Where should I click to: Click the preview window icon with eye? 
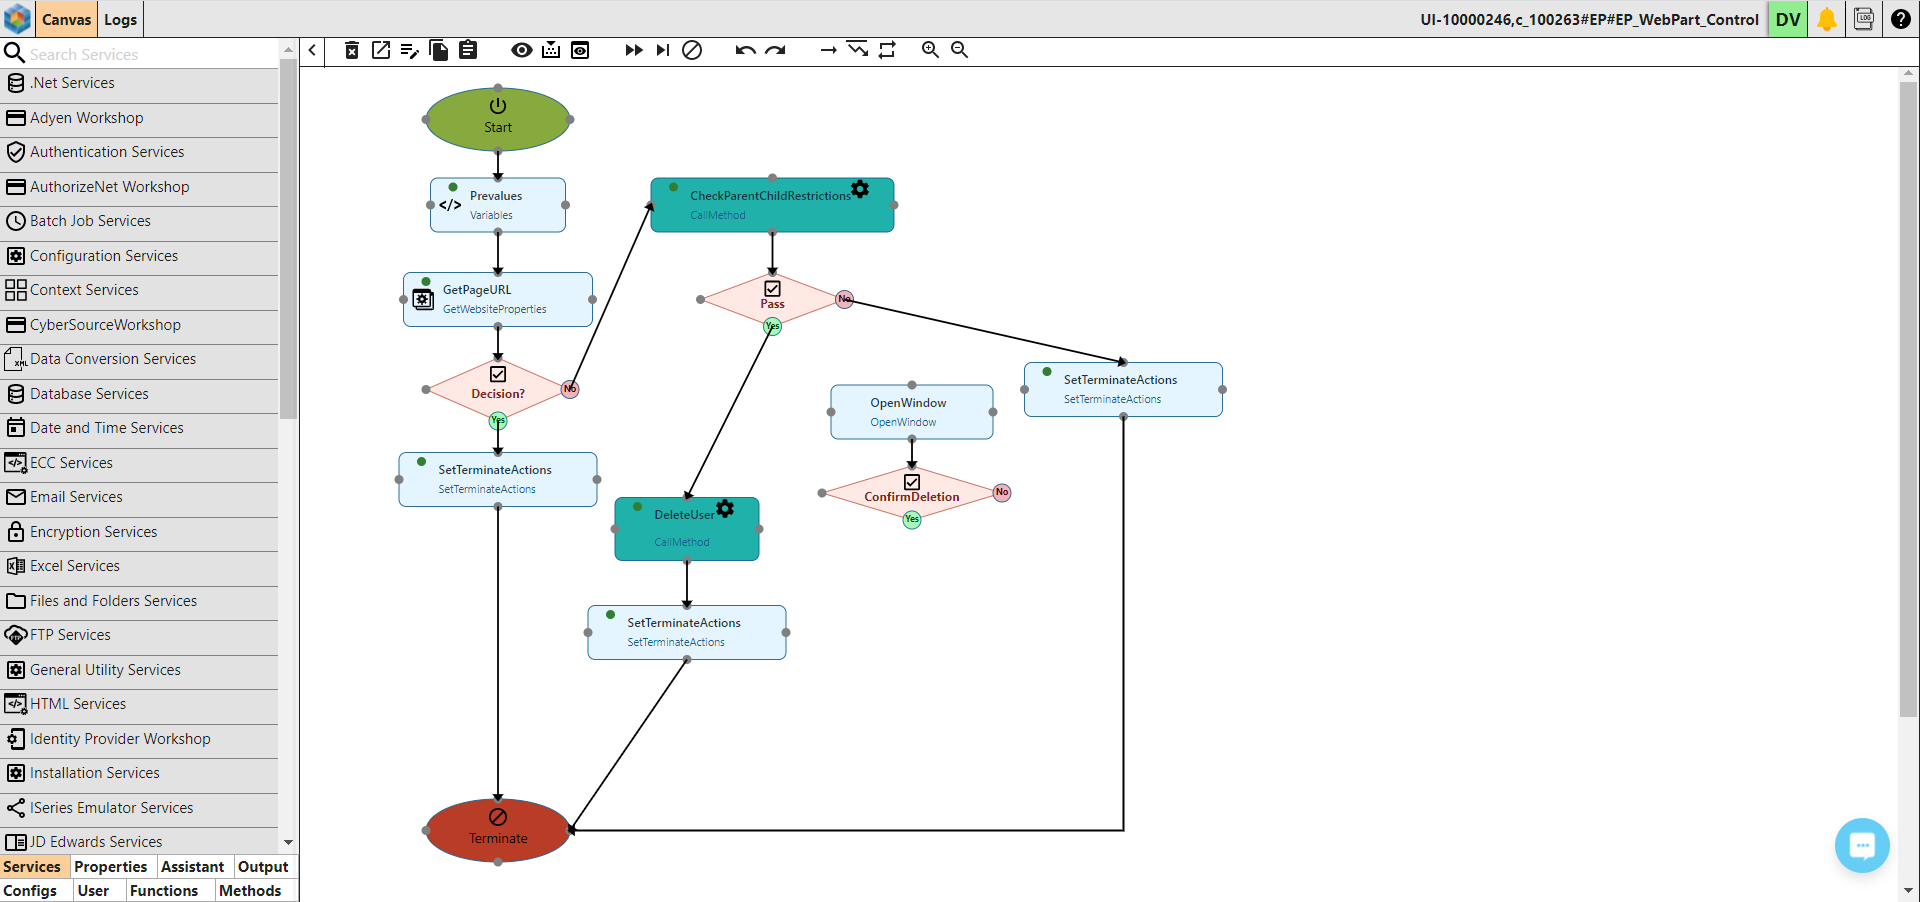point(580,50)
